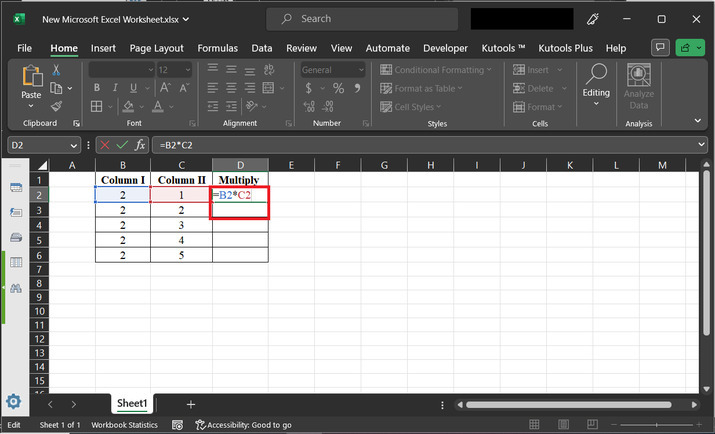715x434 pixels.
Task: Add a new sheet with plus button
Action: pyautogui.click(x=191, y=404)
